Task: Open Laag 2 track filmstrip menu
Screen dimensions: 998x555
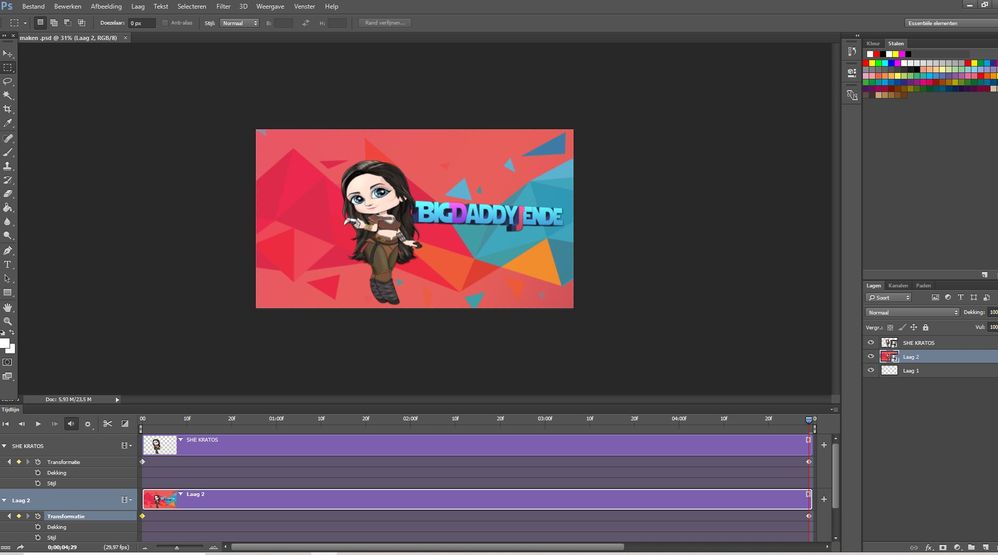Action: click(126, 500)
